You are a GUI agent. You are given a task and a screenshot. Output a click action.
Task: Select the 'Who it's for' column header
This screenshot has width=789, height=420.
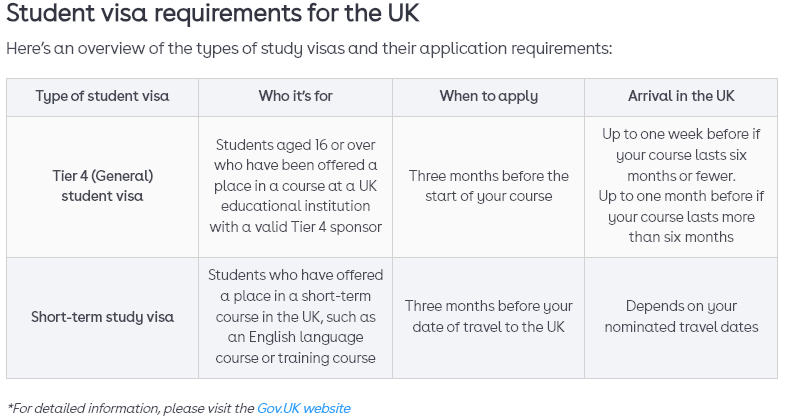295,96
